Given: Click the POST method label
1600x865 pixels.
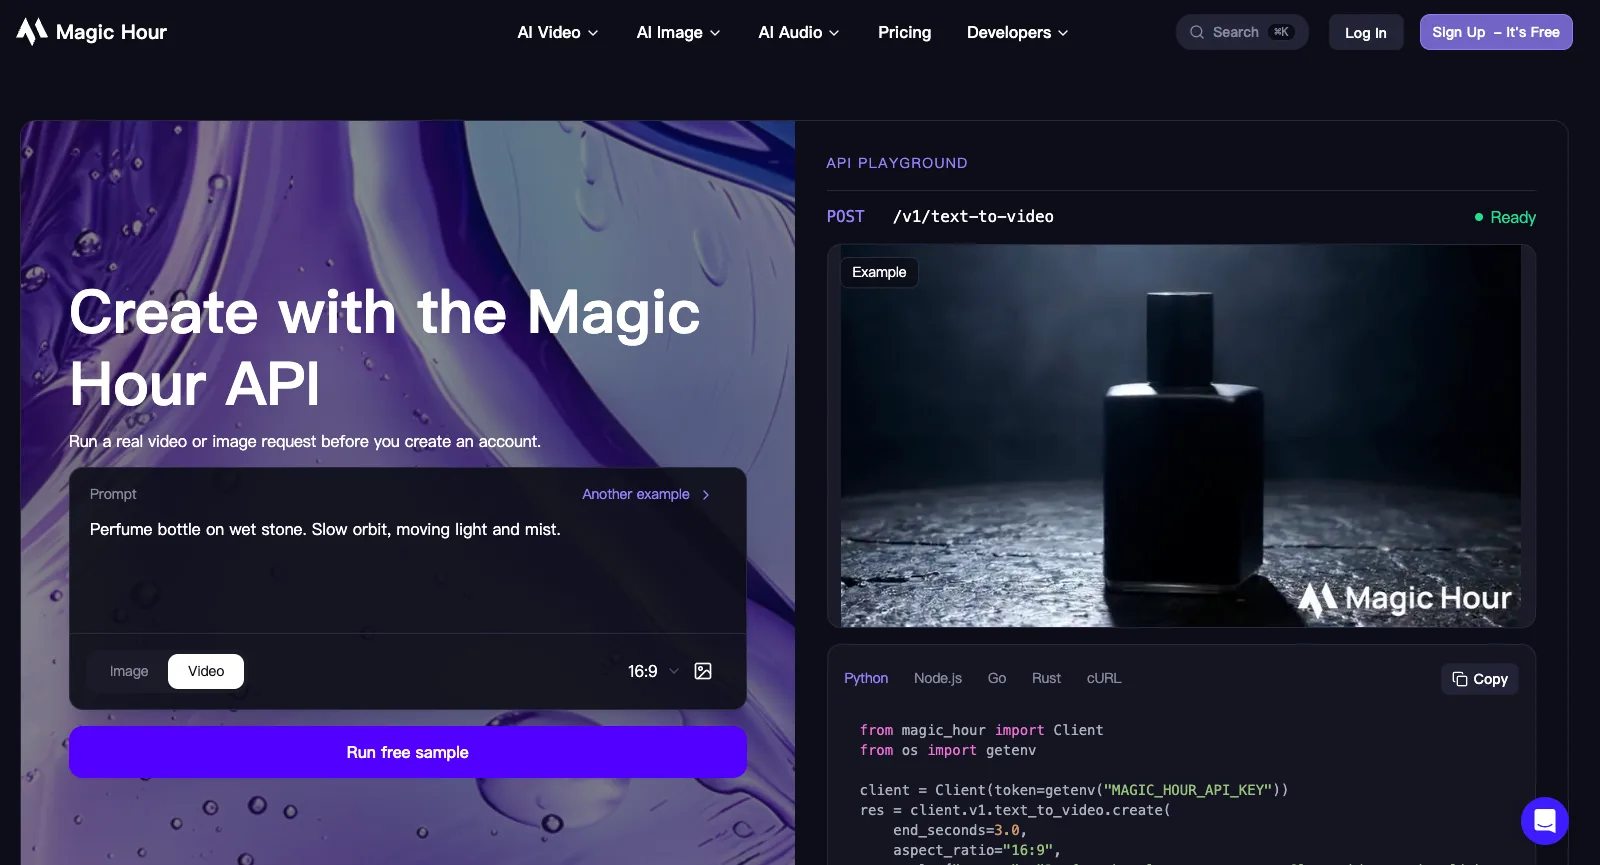Looking at the screenshot, I should 845,216.
